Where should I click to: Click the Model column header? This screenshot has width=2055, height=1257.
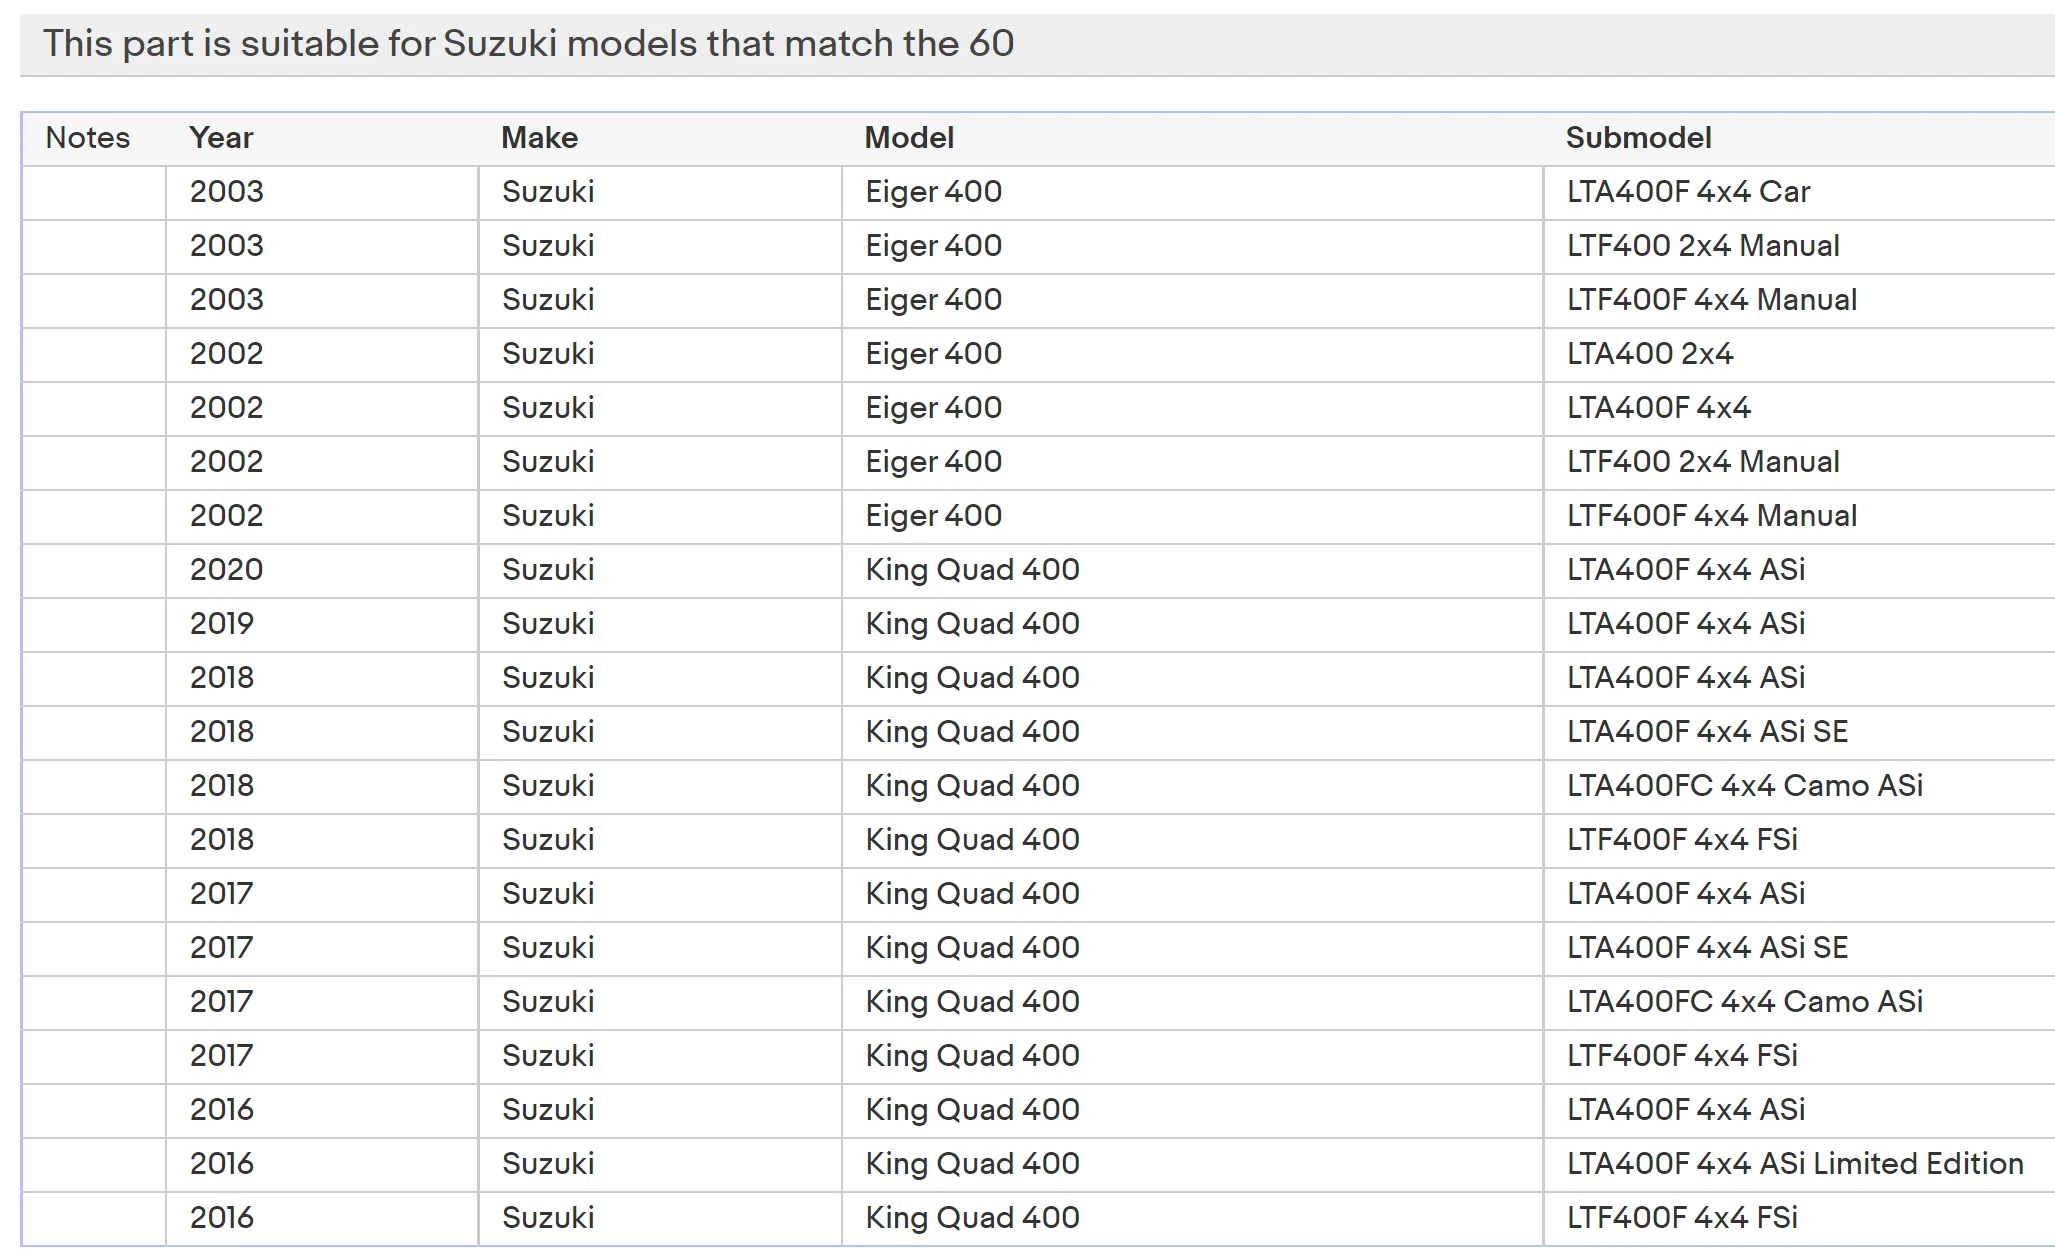coord(909,138)
